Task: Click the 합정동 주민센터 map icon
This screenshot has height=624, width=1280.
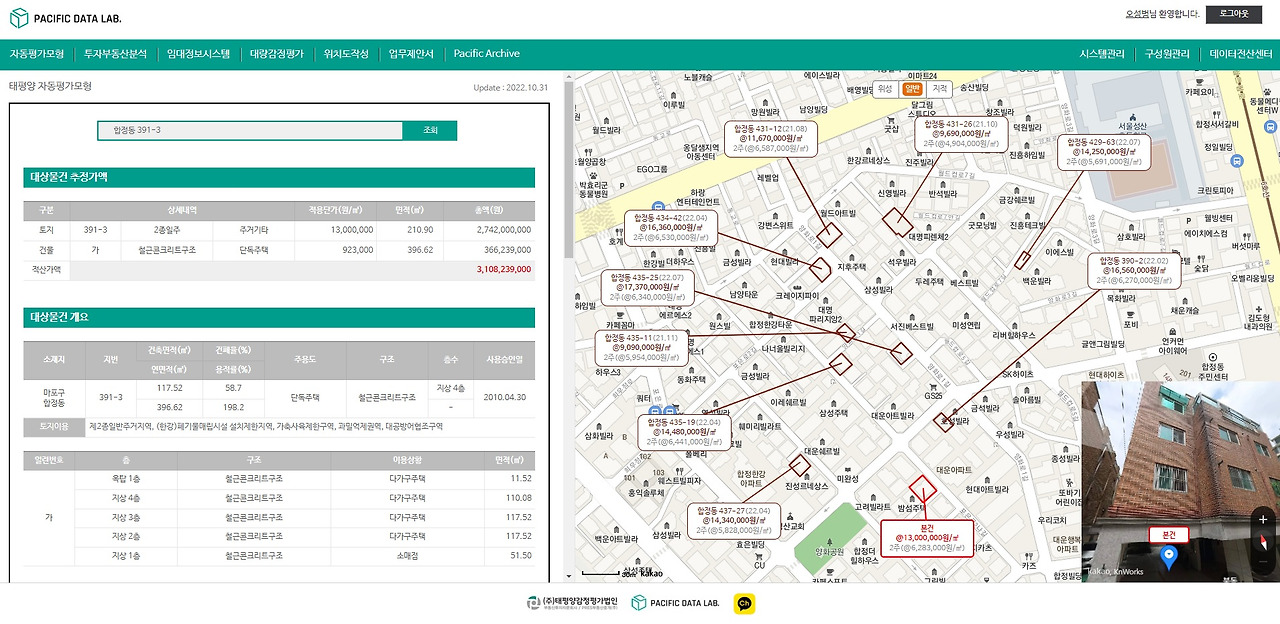Action: point(1213,356)
